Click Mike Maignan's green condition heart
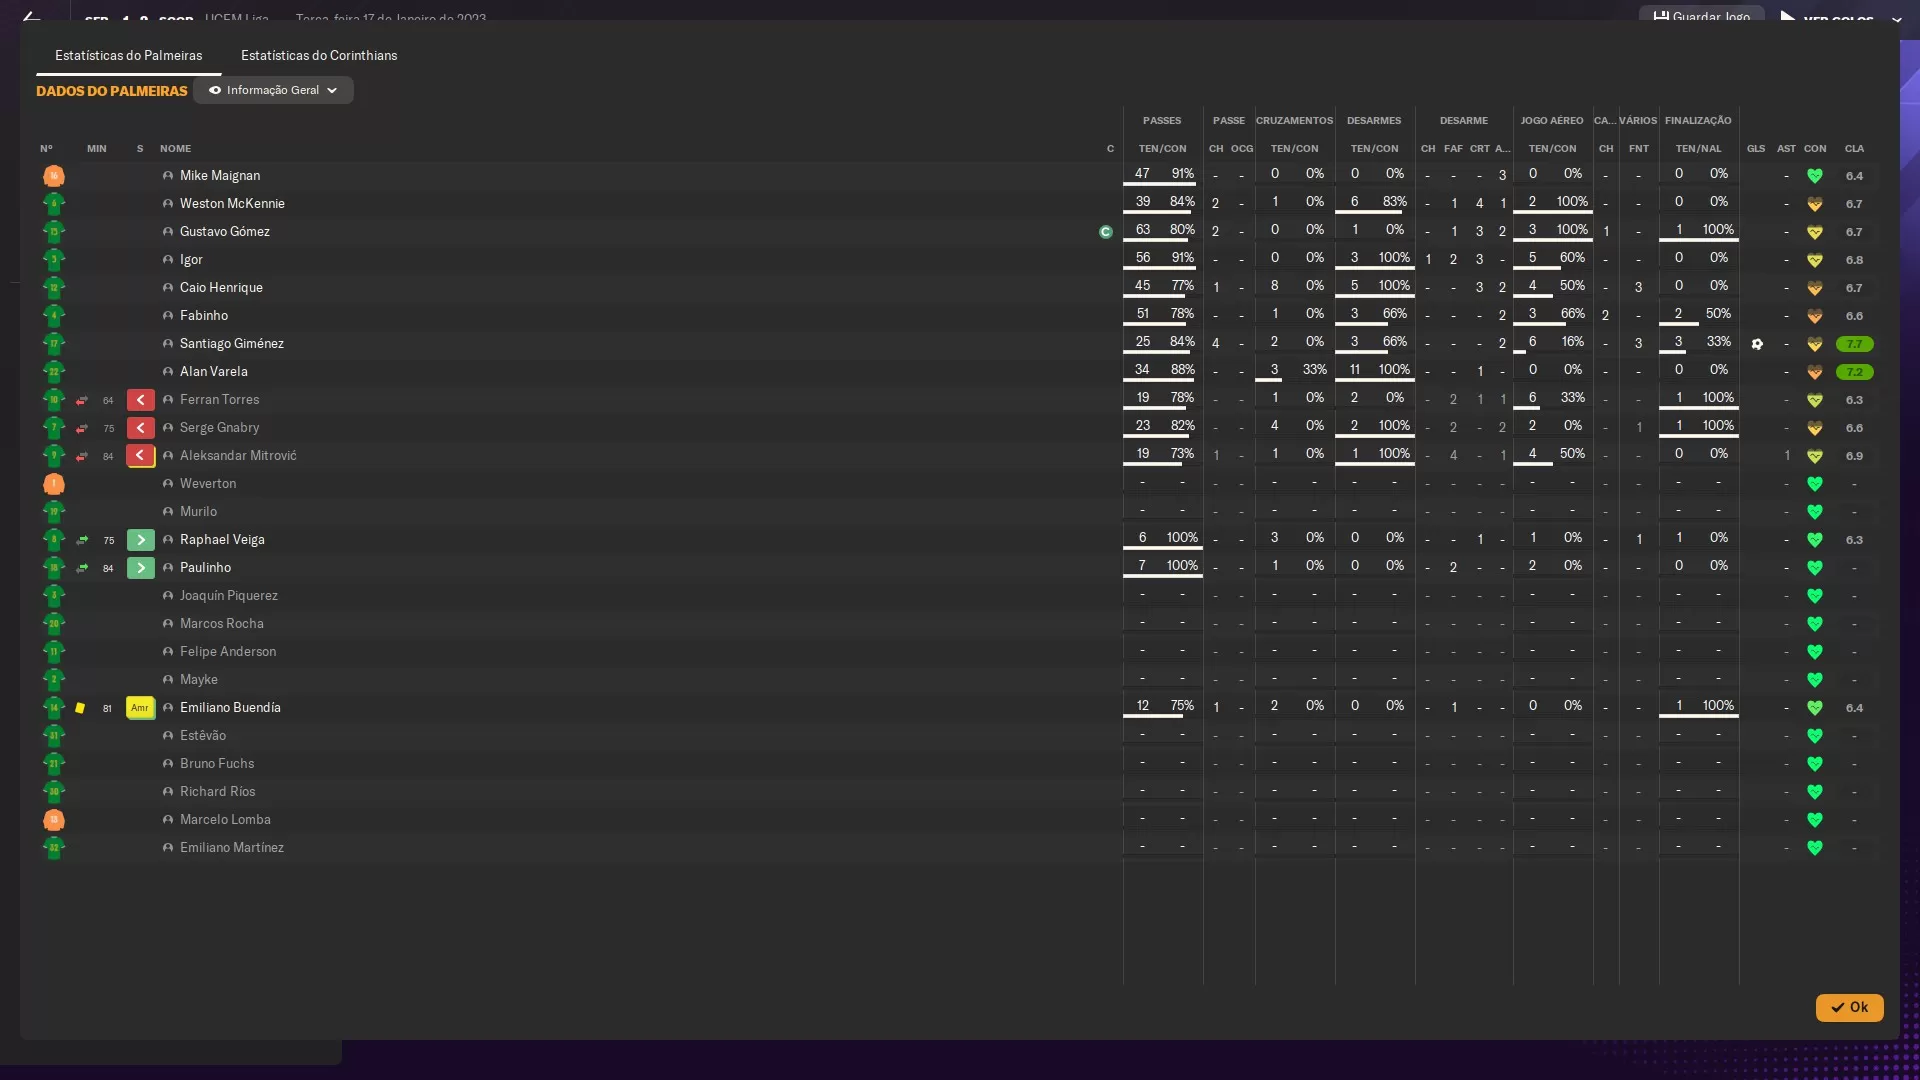Viewport: 1920px width, 1080px height. coord(1815,176)
